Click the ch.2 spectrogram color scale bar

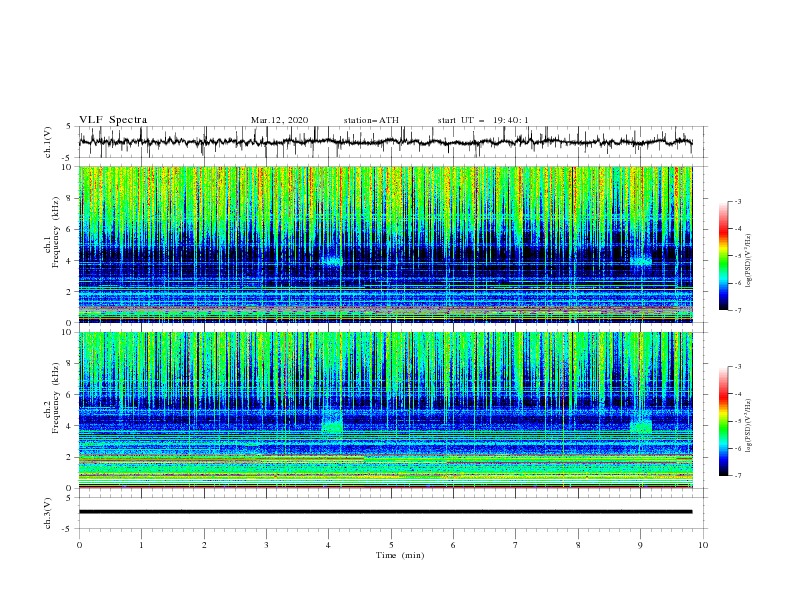(723, 421)
